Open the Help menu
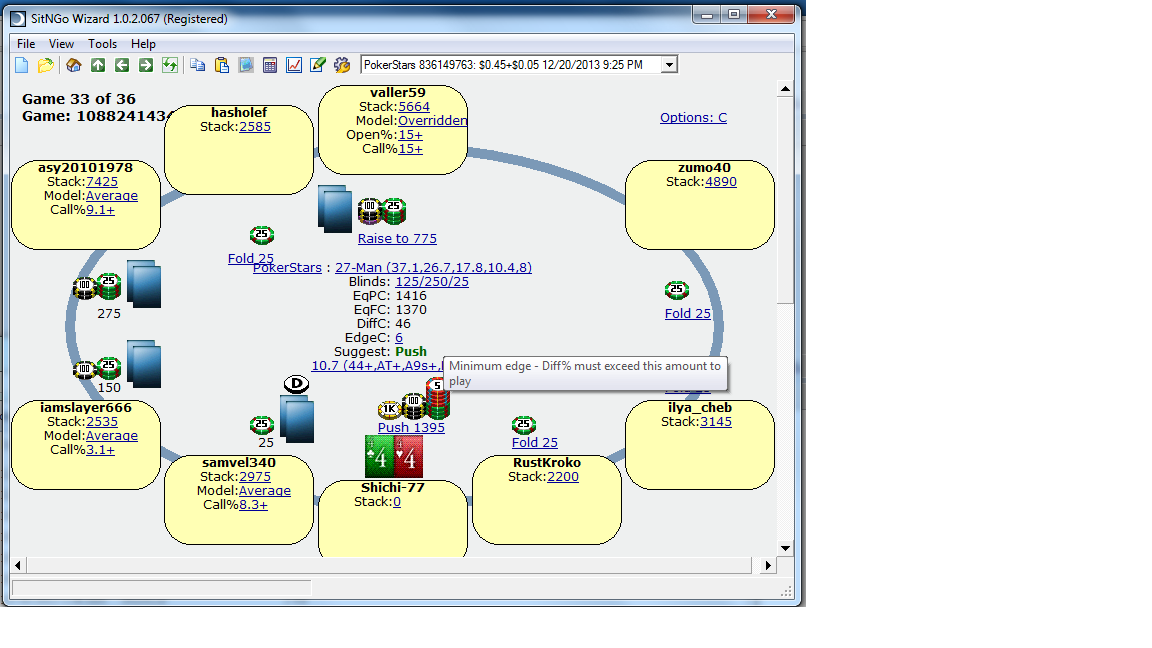The width and height of the screenshot is (1152, 648). click(x=143, y=44)
